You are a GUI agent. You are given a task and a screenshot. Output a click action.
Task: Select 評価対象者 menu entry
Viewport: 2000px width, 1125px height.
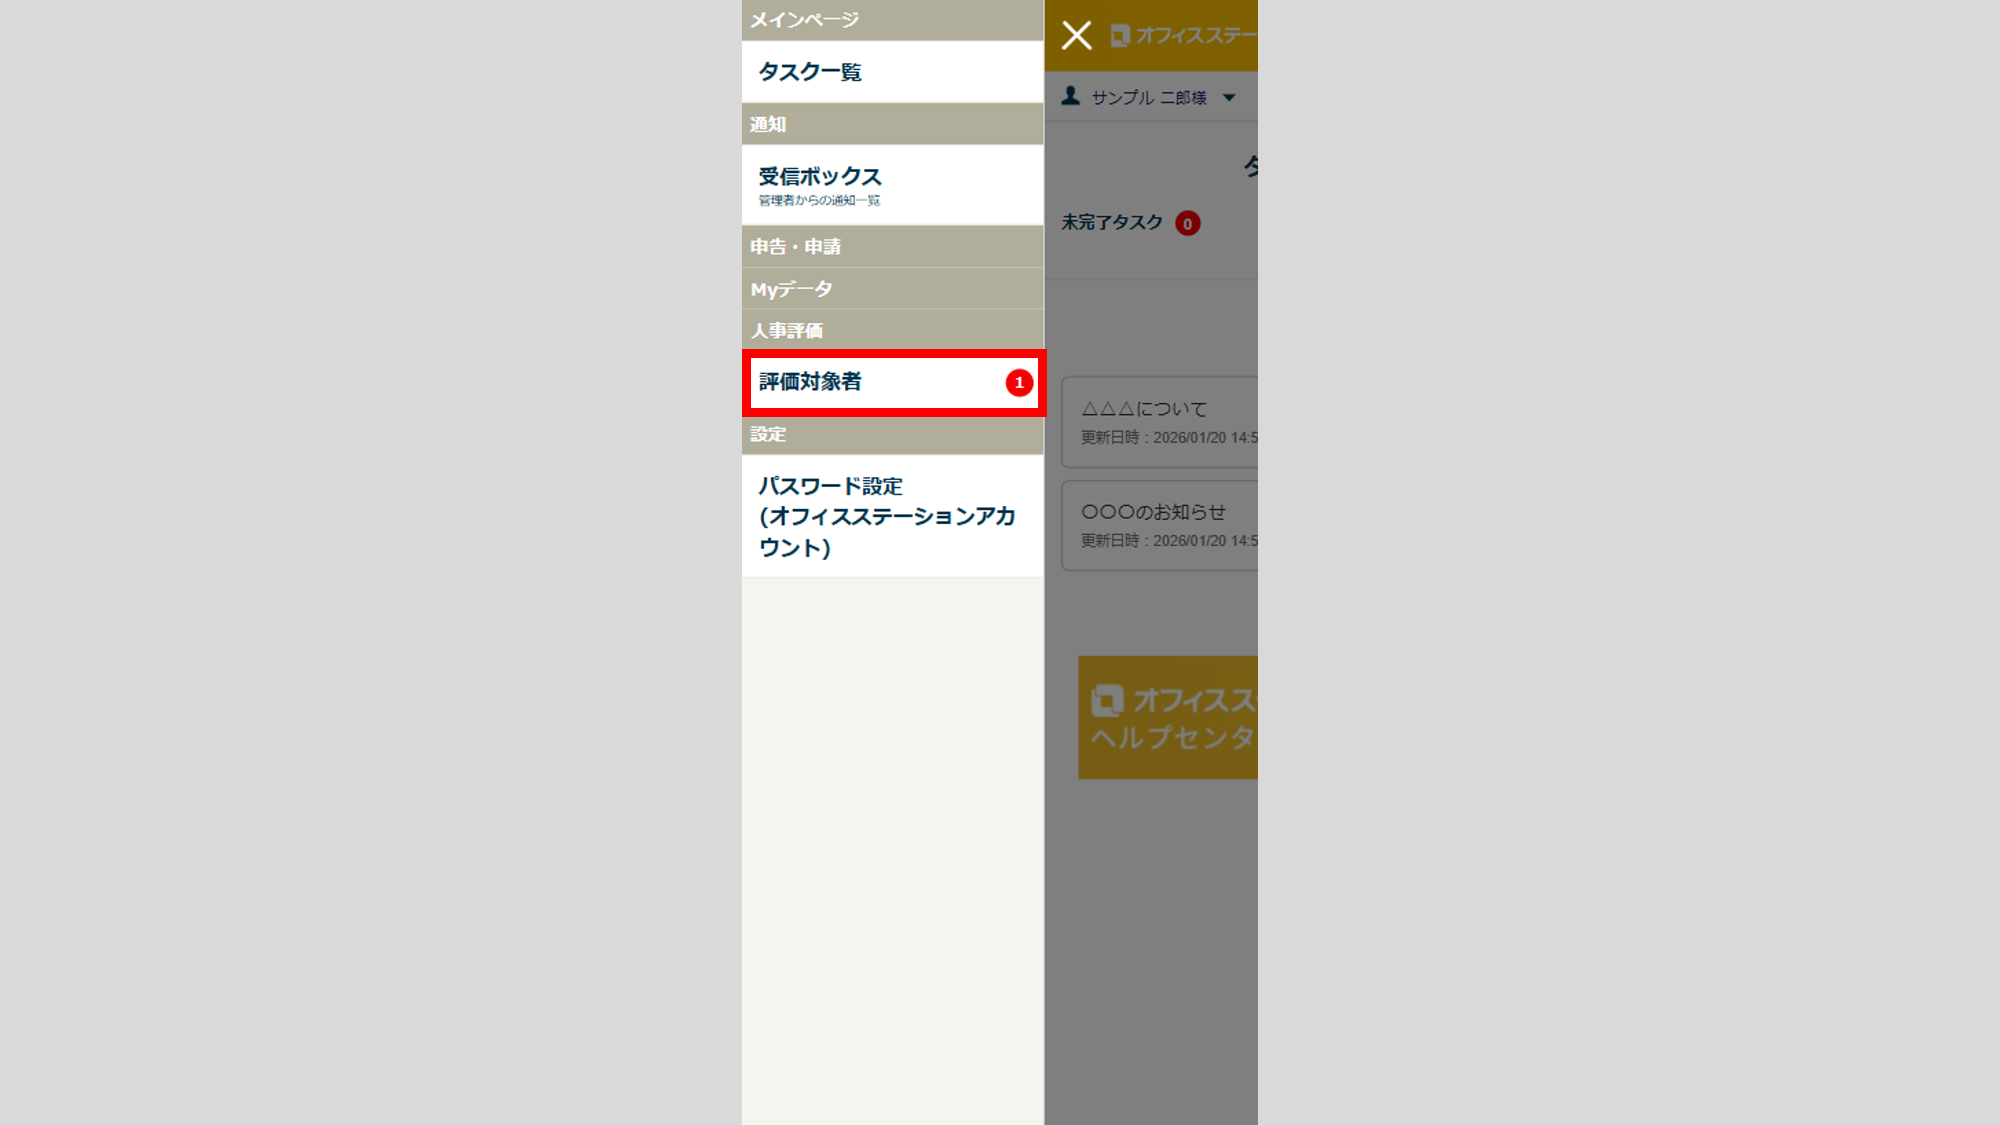(x=894, y=382)
